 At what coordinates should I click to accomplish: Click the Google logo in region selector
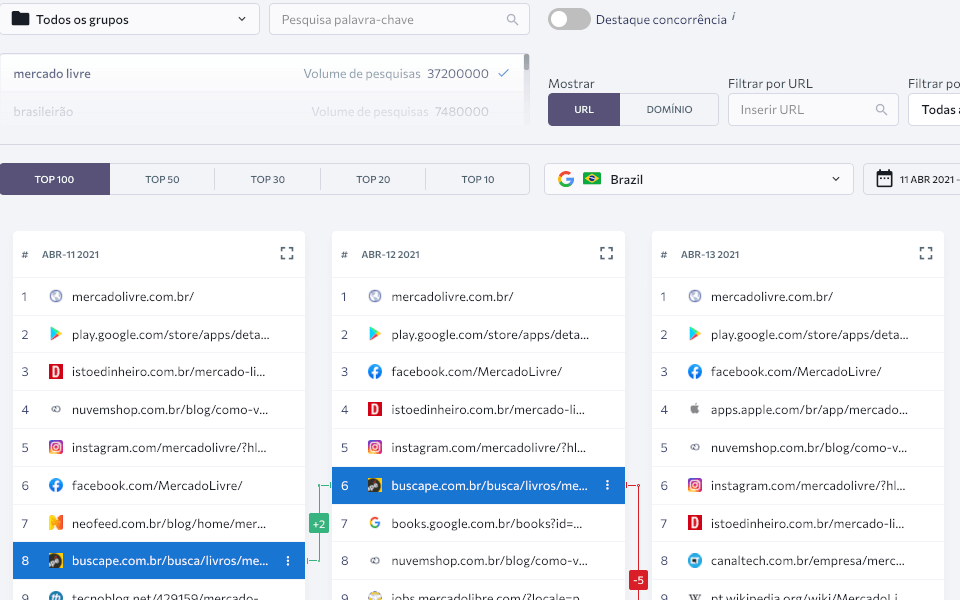pyautogui.click(x=566, y=179)
